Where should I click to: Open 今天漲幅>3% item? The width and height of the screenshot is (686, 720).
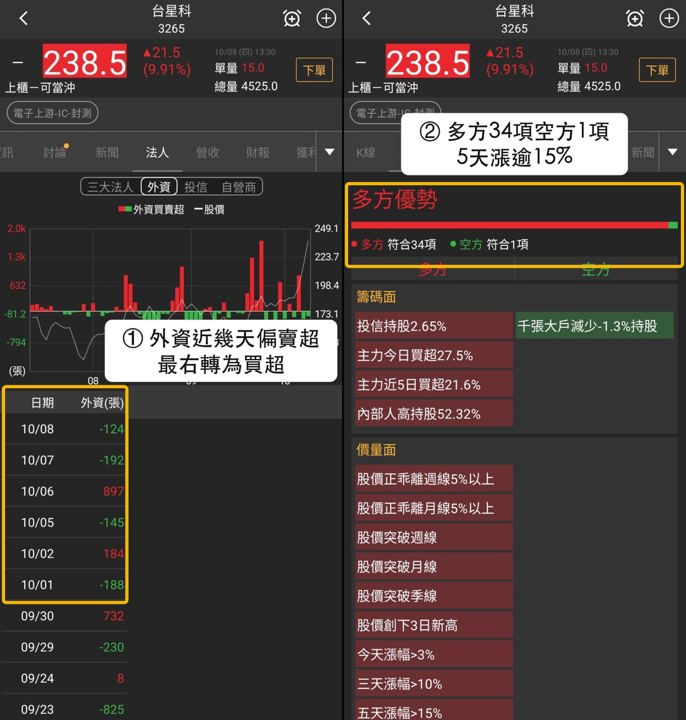coord(433,655)
